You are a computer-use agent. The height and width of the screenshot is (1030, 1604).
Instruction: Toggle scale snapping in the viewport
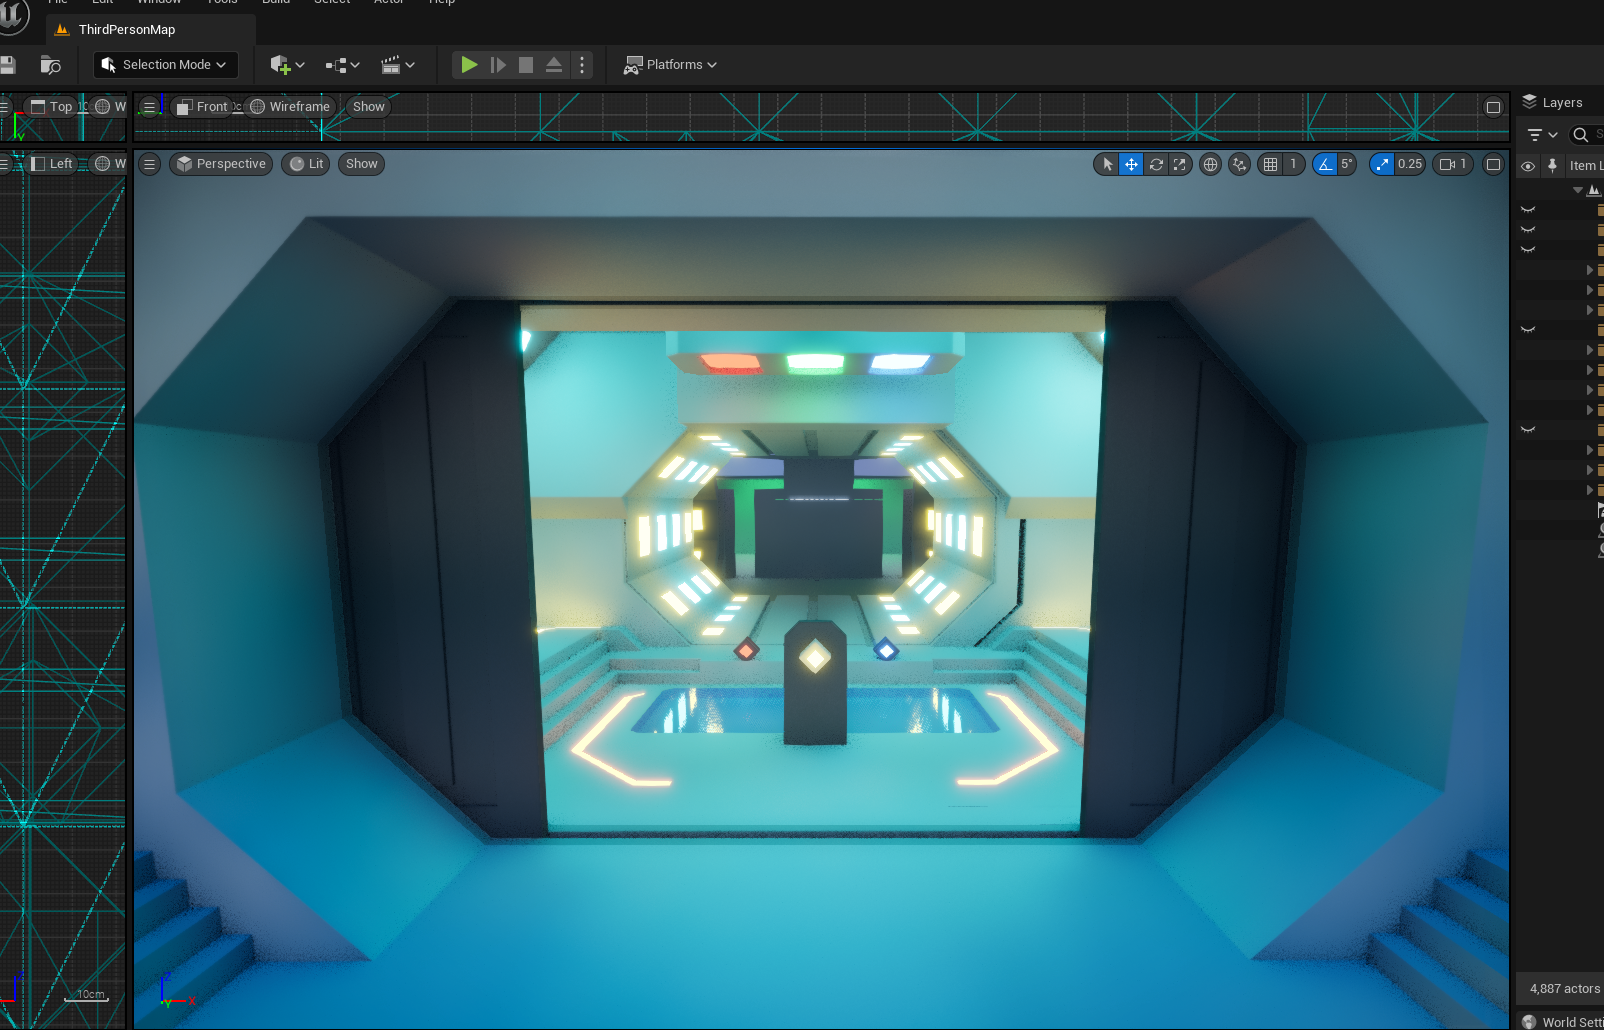(x=1382, y=164)
